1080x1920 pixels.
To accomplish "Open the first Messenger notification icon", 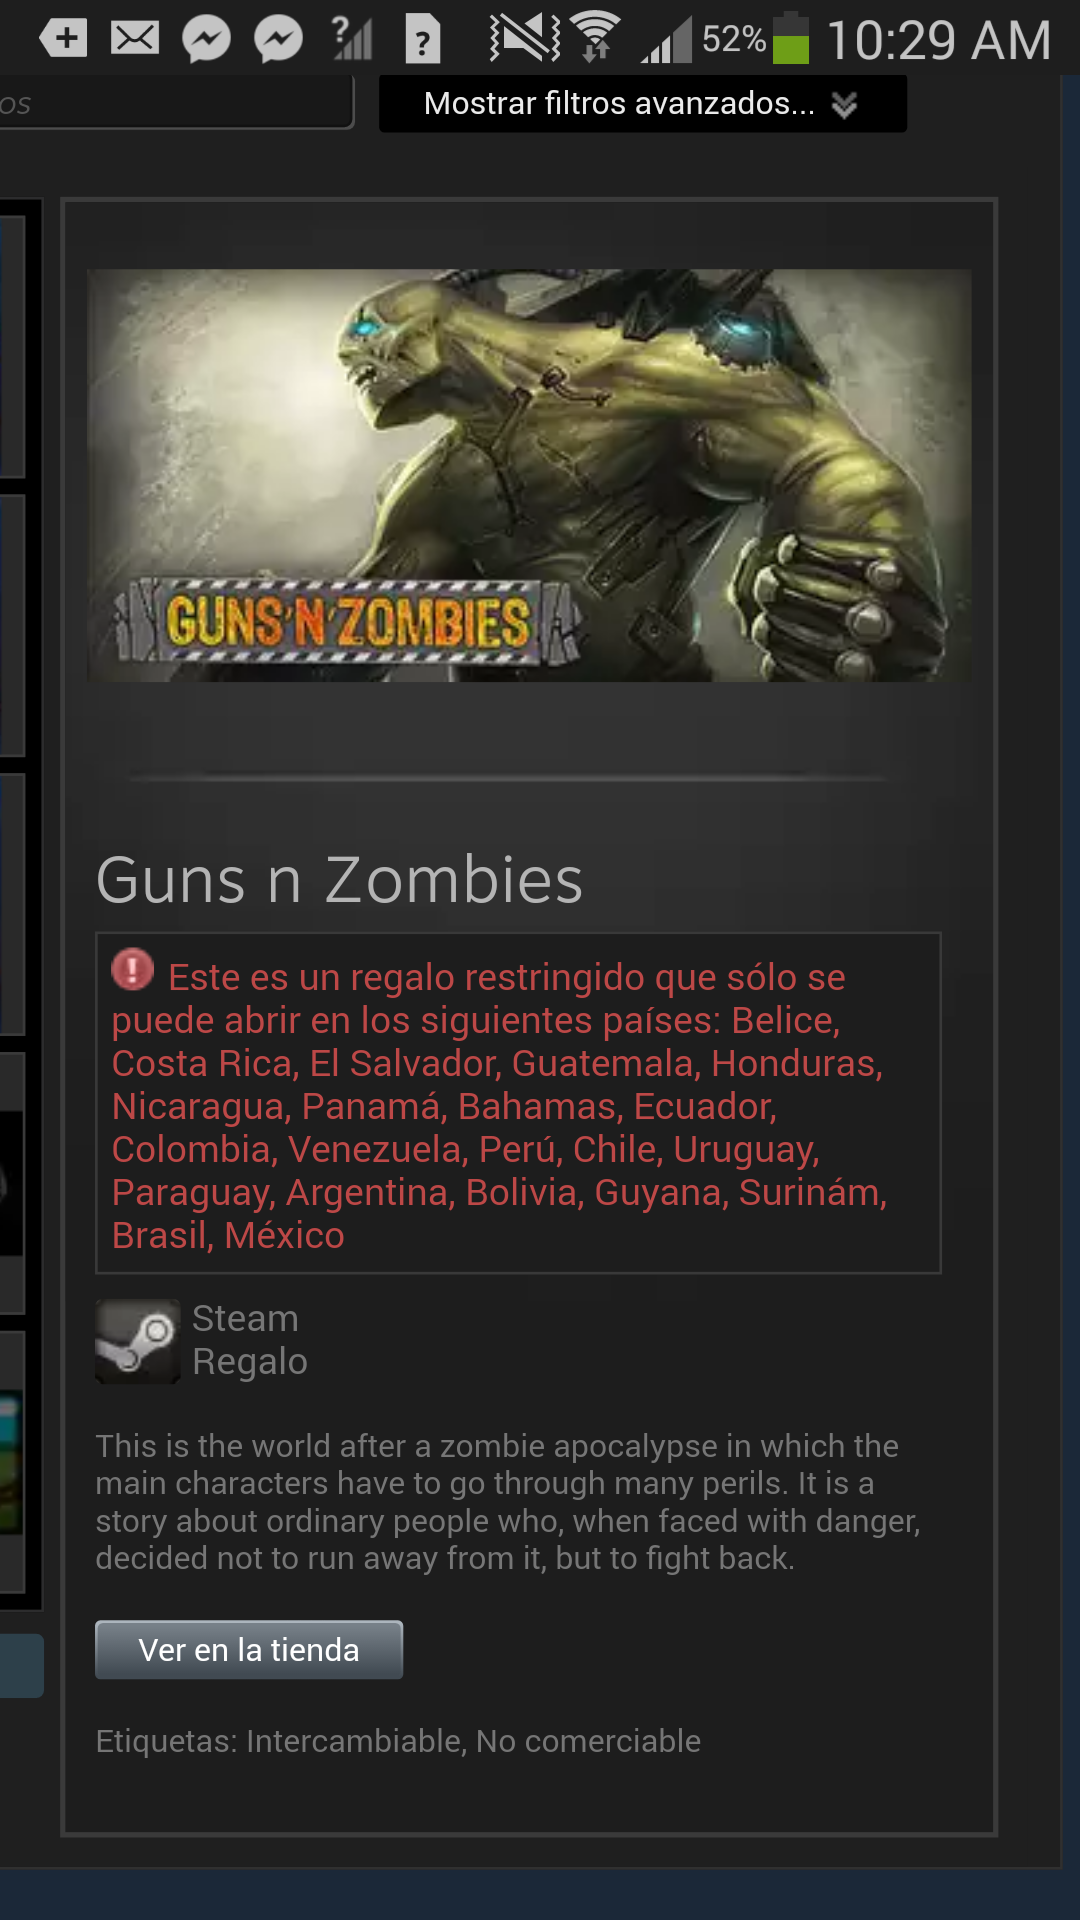I will (207, 40).
